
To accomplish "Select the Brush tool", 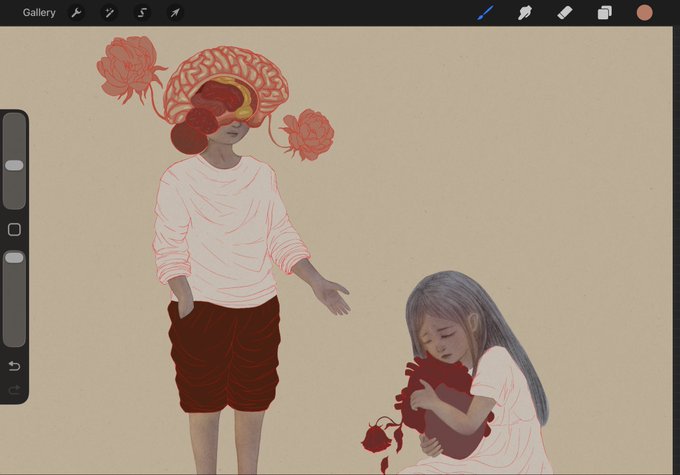I will (485, 13).
